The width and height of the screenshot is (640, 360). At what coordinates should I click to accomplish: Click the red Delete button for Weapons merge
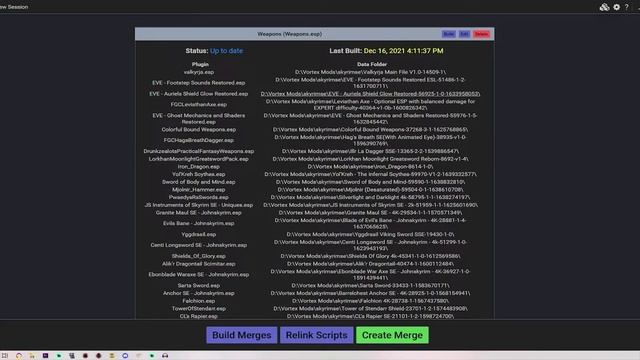[x=482, y=34]
